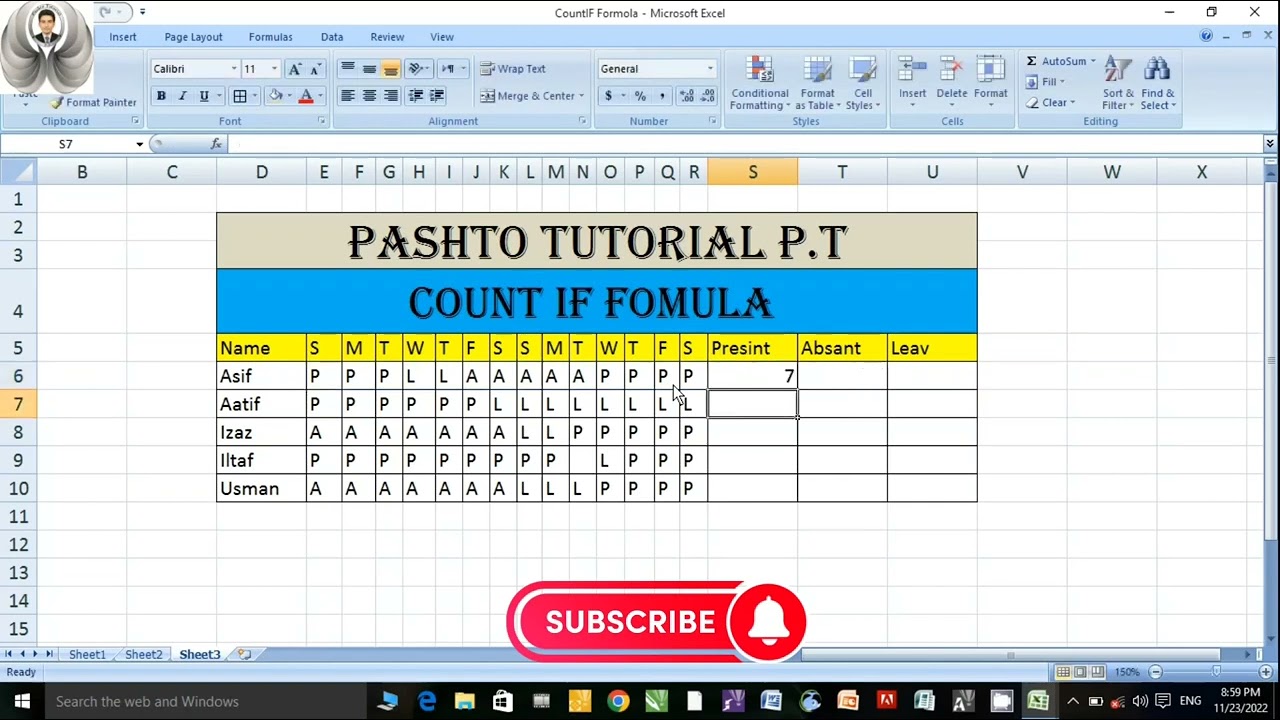The height and width of the screenshot is (720, 1280).
Task: Click the Format Painter brush
Action: tap(58, 102)
